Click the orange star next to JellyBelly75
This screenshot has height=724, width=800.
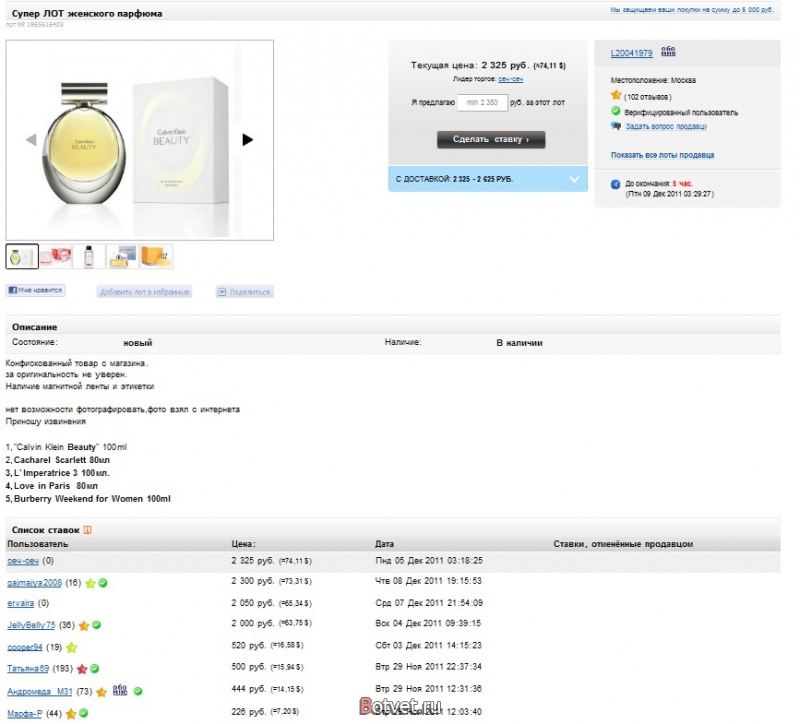point(84,626)
